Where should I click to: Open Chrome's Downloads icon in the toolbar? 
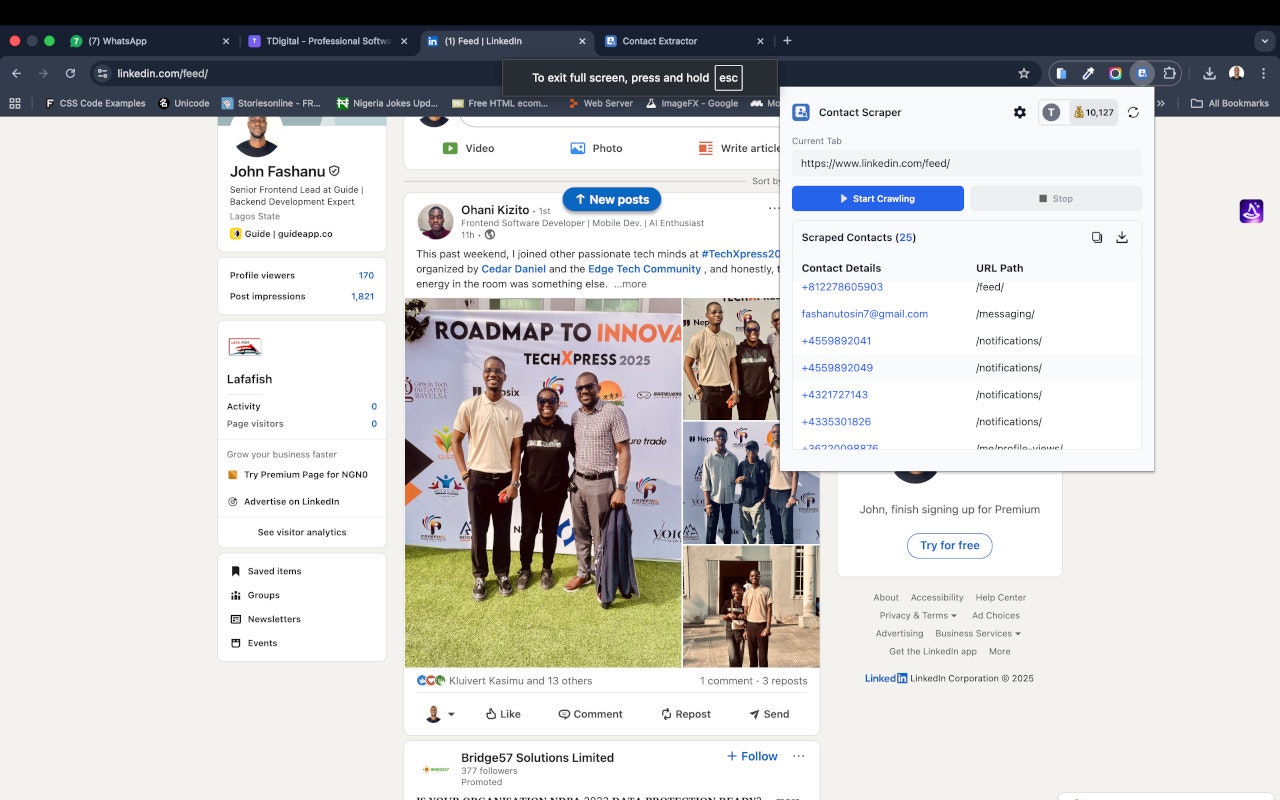click(1209, 73)
